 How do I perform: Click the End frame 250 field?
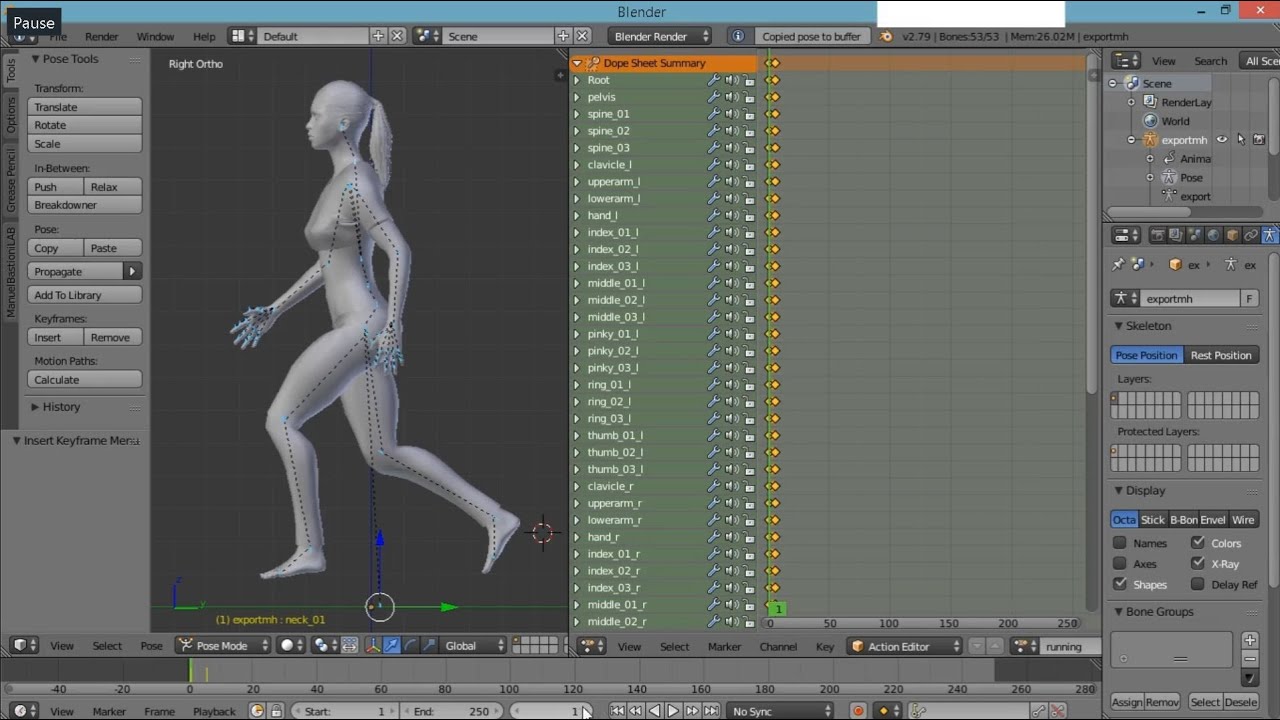[453, 711]
